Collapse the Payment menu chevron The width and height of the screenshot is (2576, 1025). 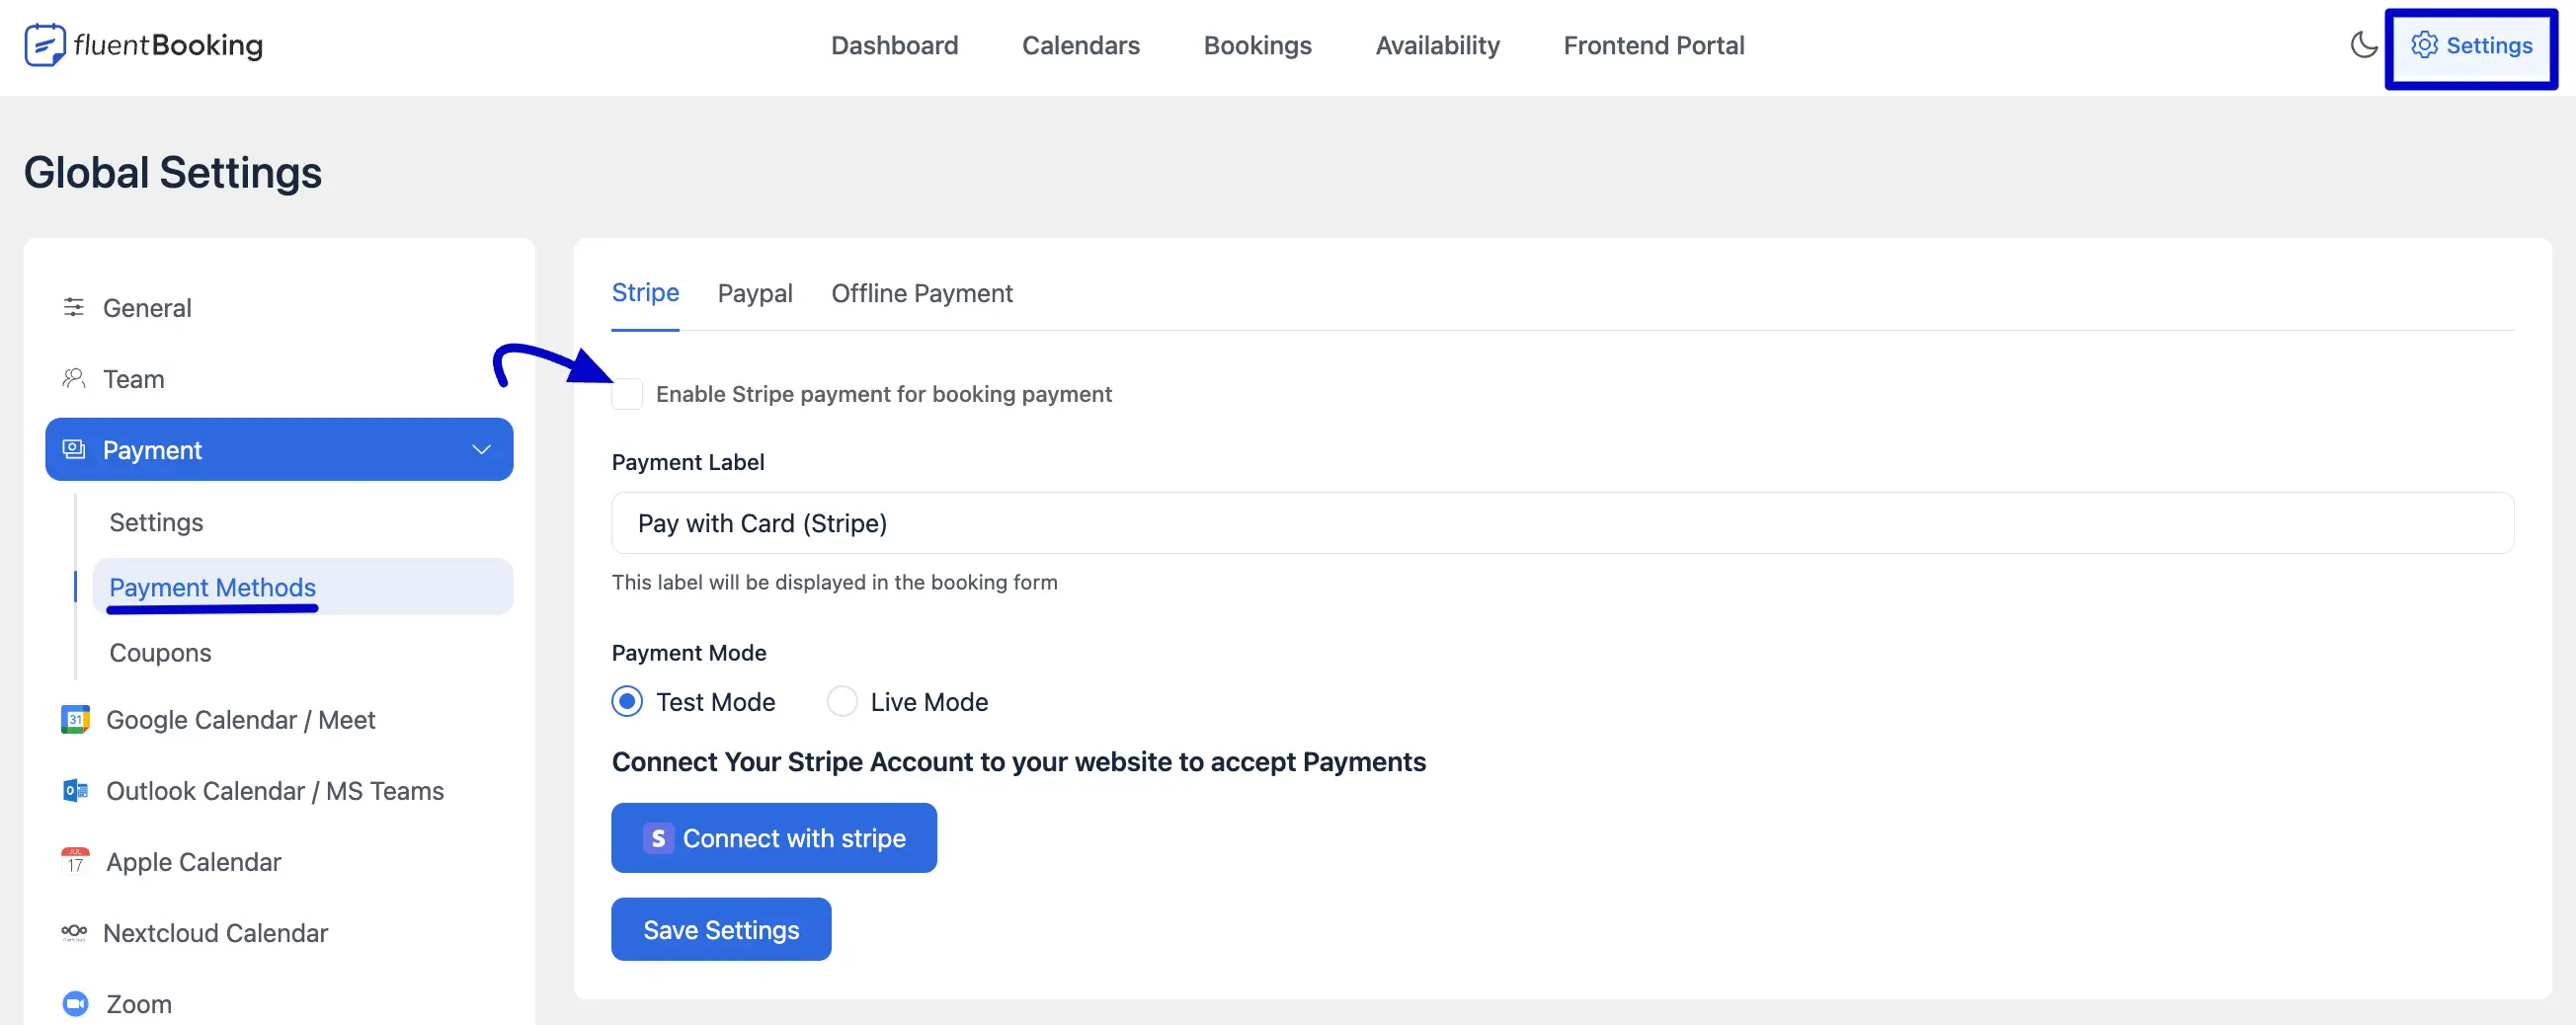481,449
